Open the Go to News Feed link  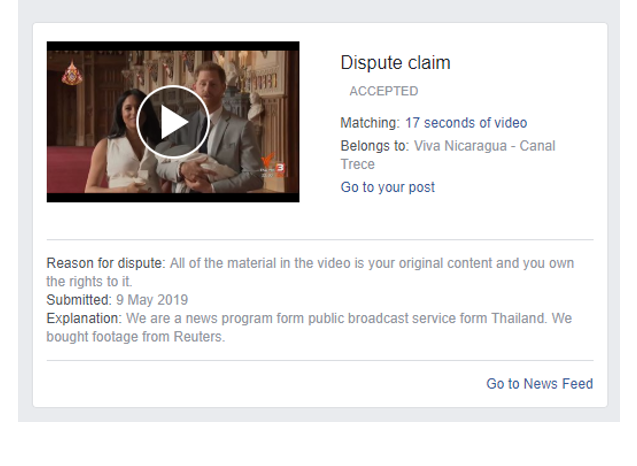(540, 384)
